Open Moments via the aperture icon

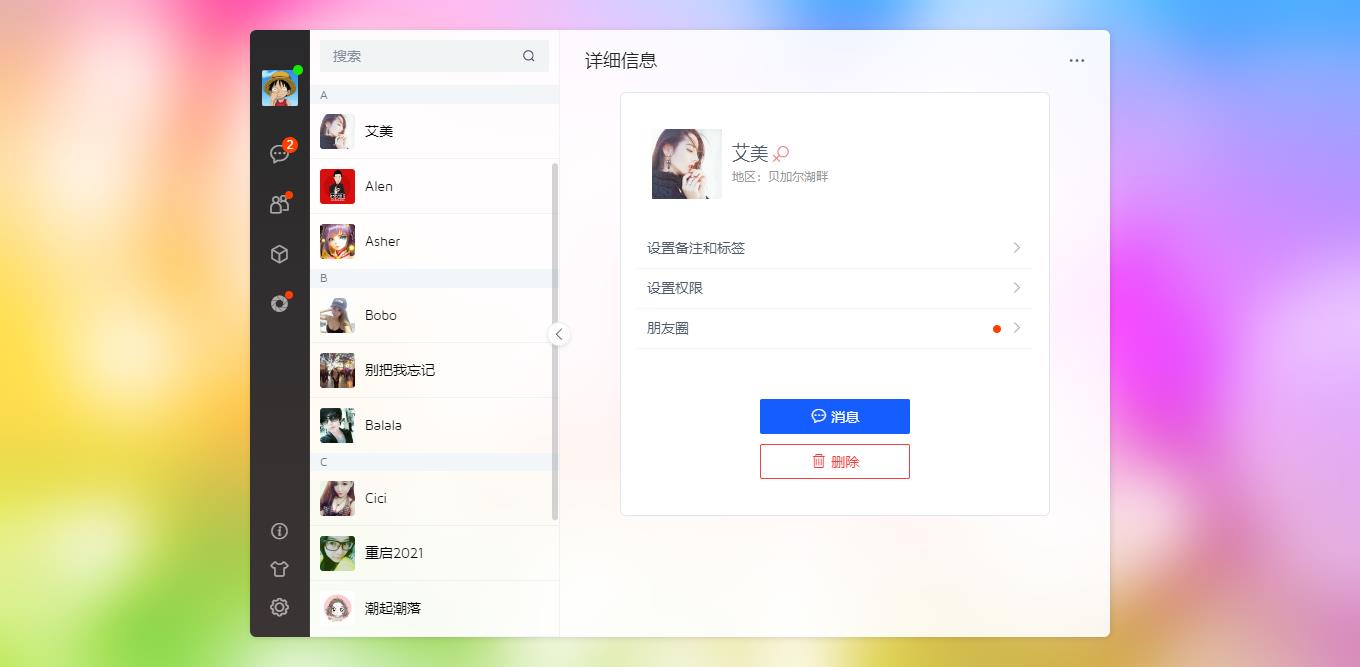(x=280, y=303)
